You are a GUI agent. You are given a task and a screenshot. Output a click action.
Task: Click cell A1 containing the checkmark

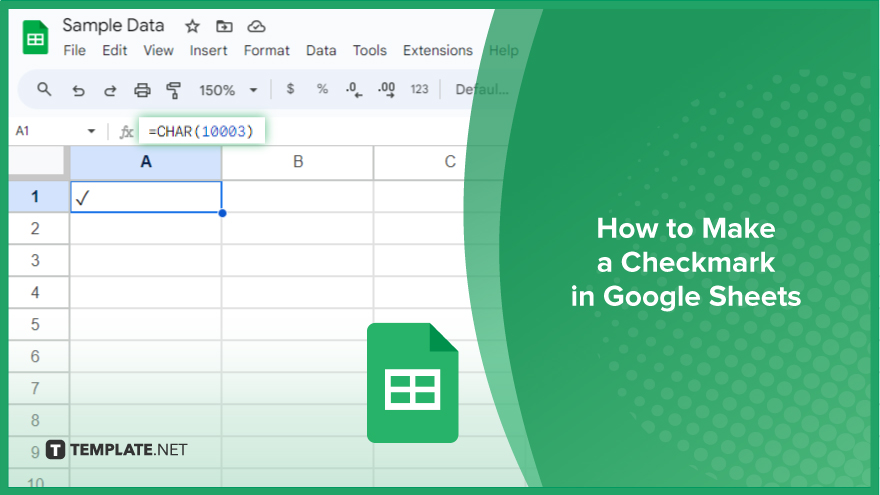146,197
